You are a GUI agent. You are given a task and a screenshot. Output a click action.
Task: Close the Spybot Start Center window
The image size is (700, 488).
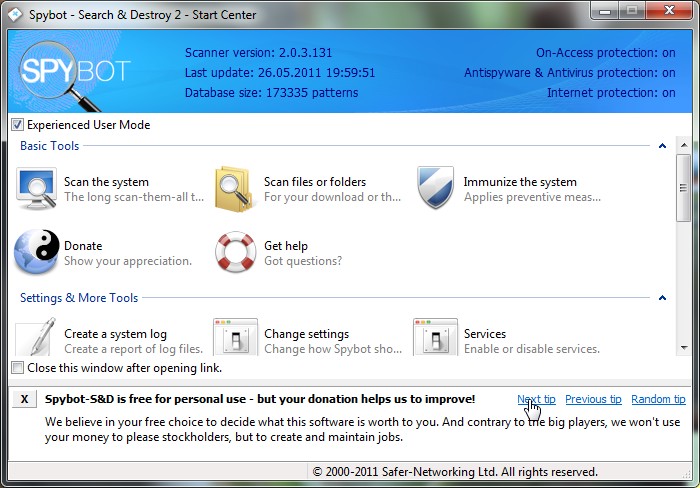click(x=669, y=11)
